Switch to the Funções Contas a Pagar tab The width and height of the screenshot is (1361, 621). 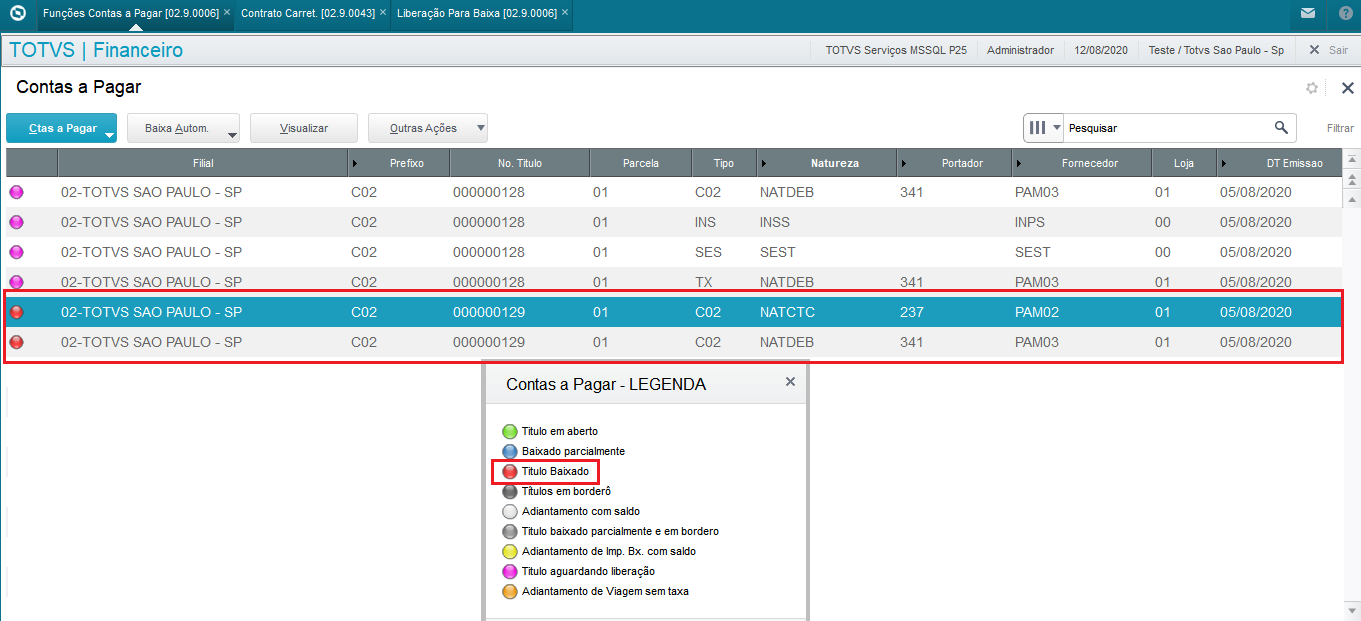pos(131,13)
